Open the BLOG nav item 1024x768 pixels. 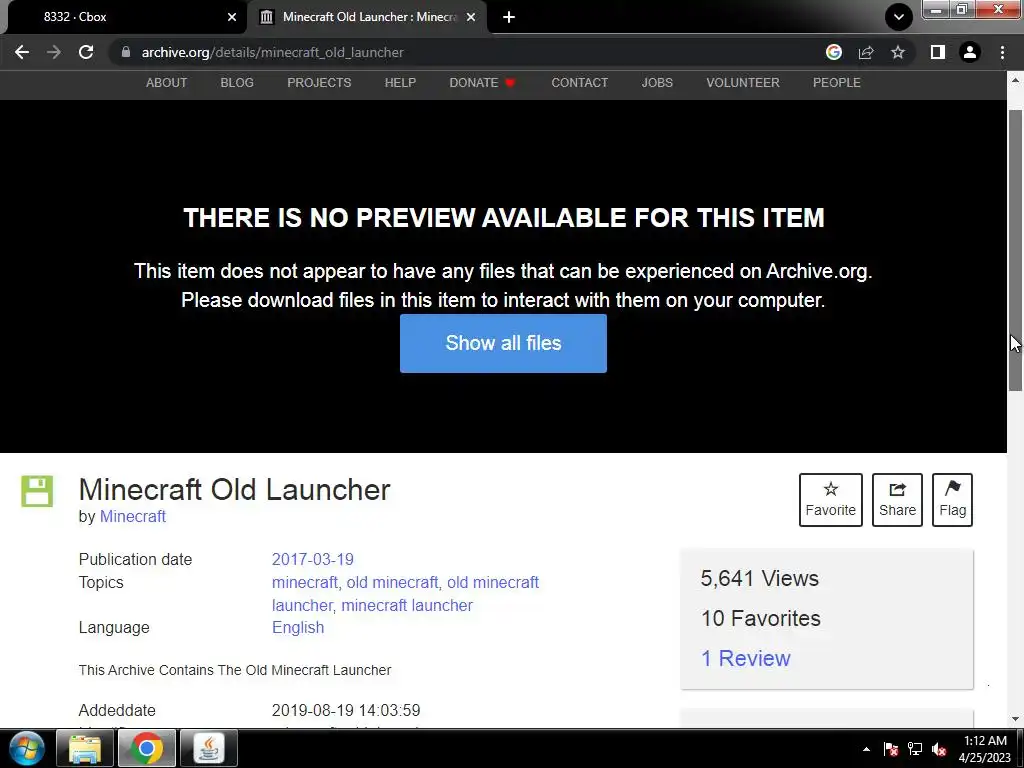click(x=237, y=83)
